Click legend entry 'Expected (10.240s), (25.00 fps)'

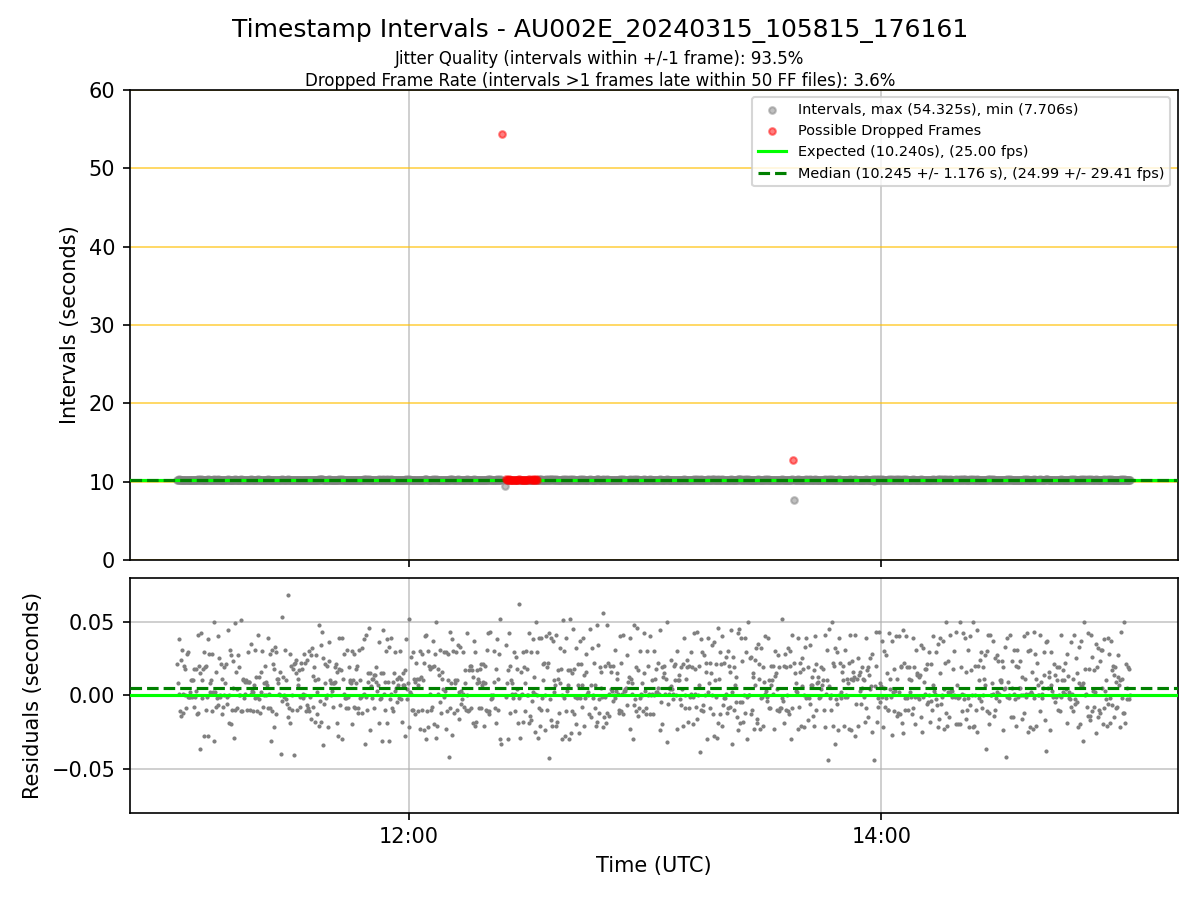pos(912,151)
